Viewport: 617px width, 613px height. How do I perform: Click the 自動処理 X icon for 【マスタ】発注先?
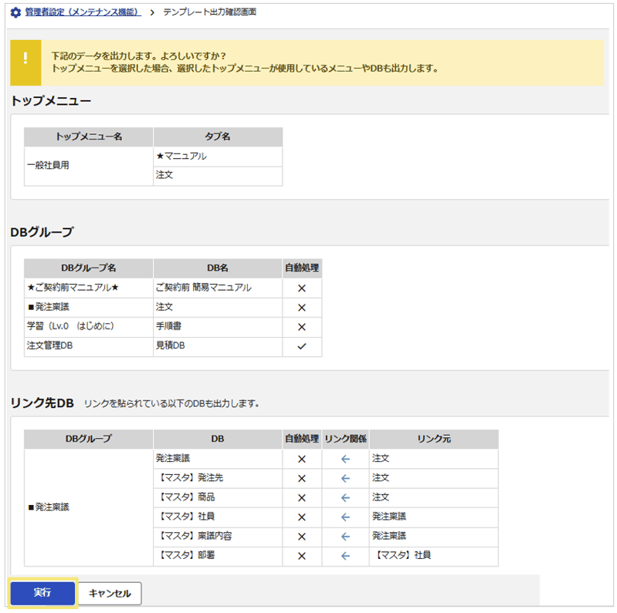pos(302,478)
